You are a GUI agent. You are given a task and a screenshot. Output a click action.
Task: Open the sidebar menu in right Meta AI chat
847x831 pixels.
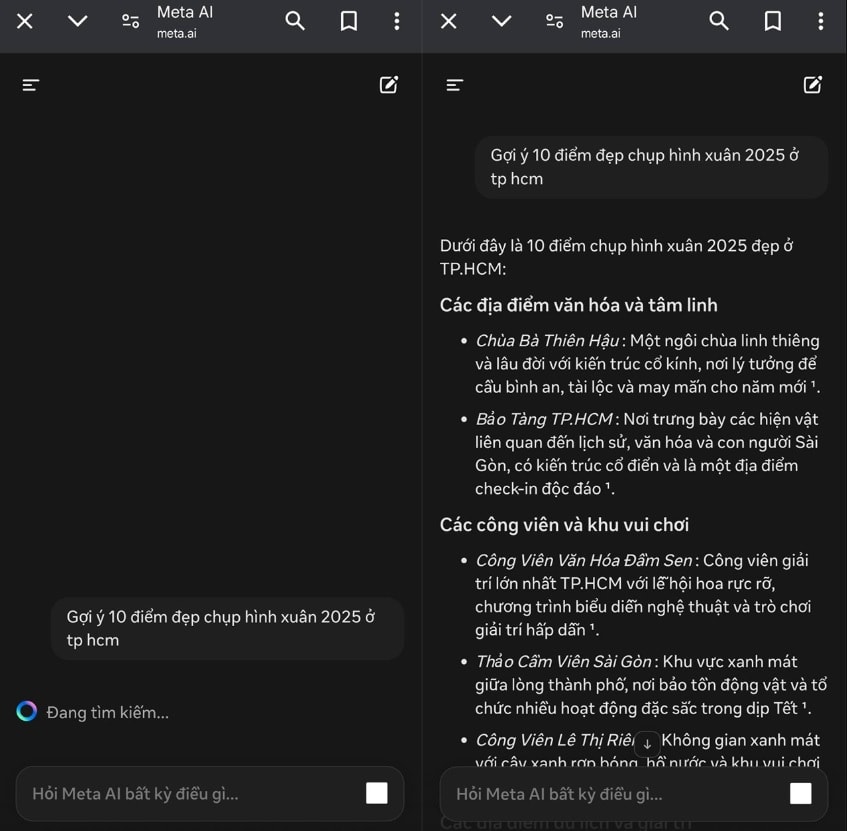coord(455,85)
